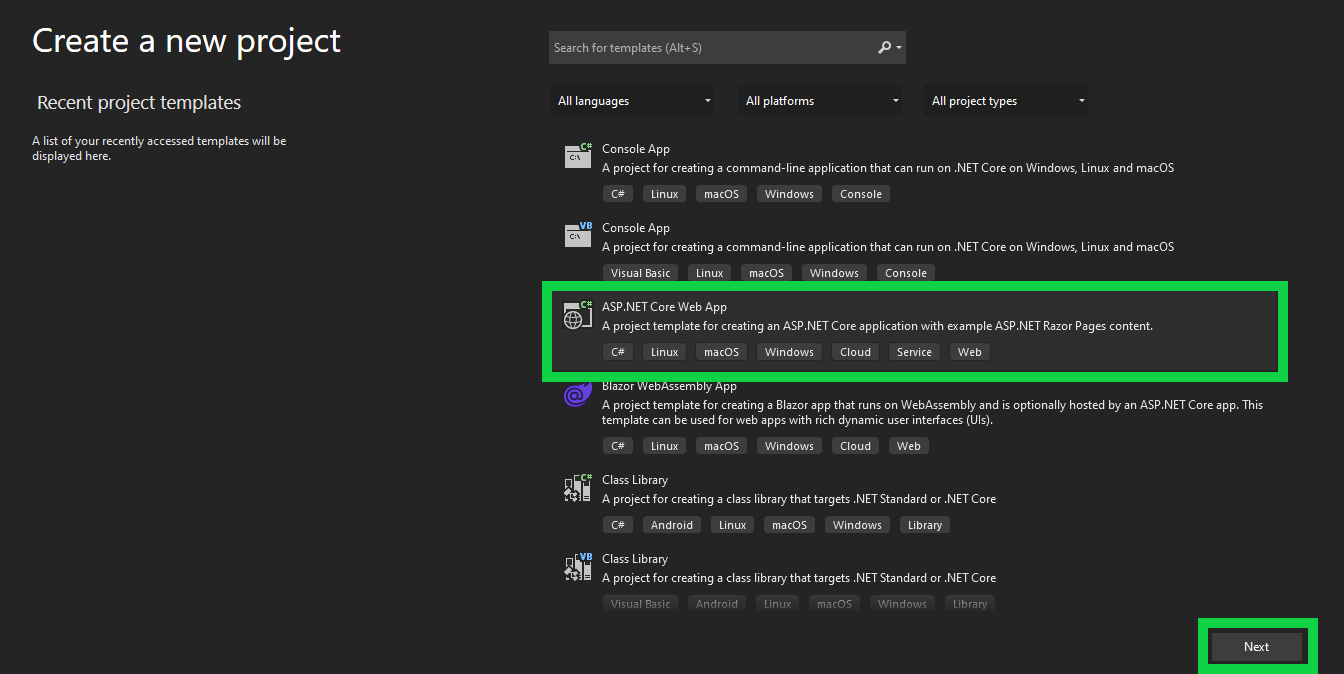
Task: Click the Android tag under C# Class Library
Action: click(672, 525)
